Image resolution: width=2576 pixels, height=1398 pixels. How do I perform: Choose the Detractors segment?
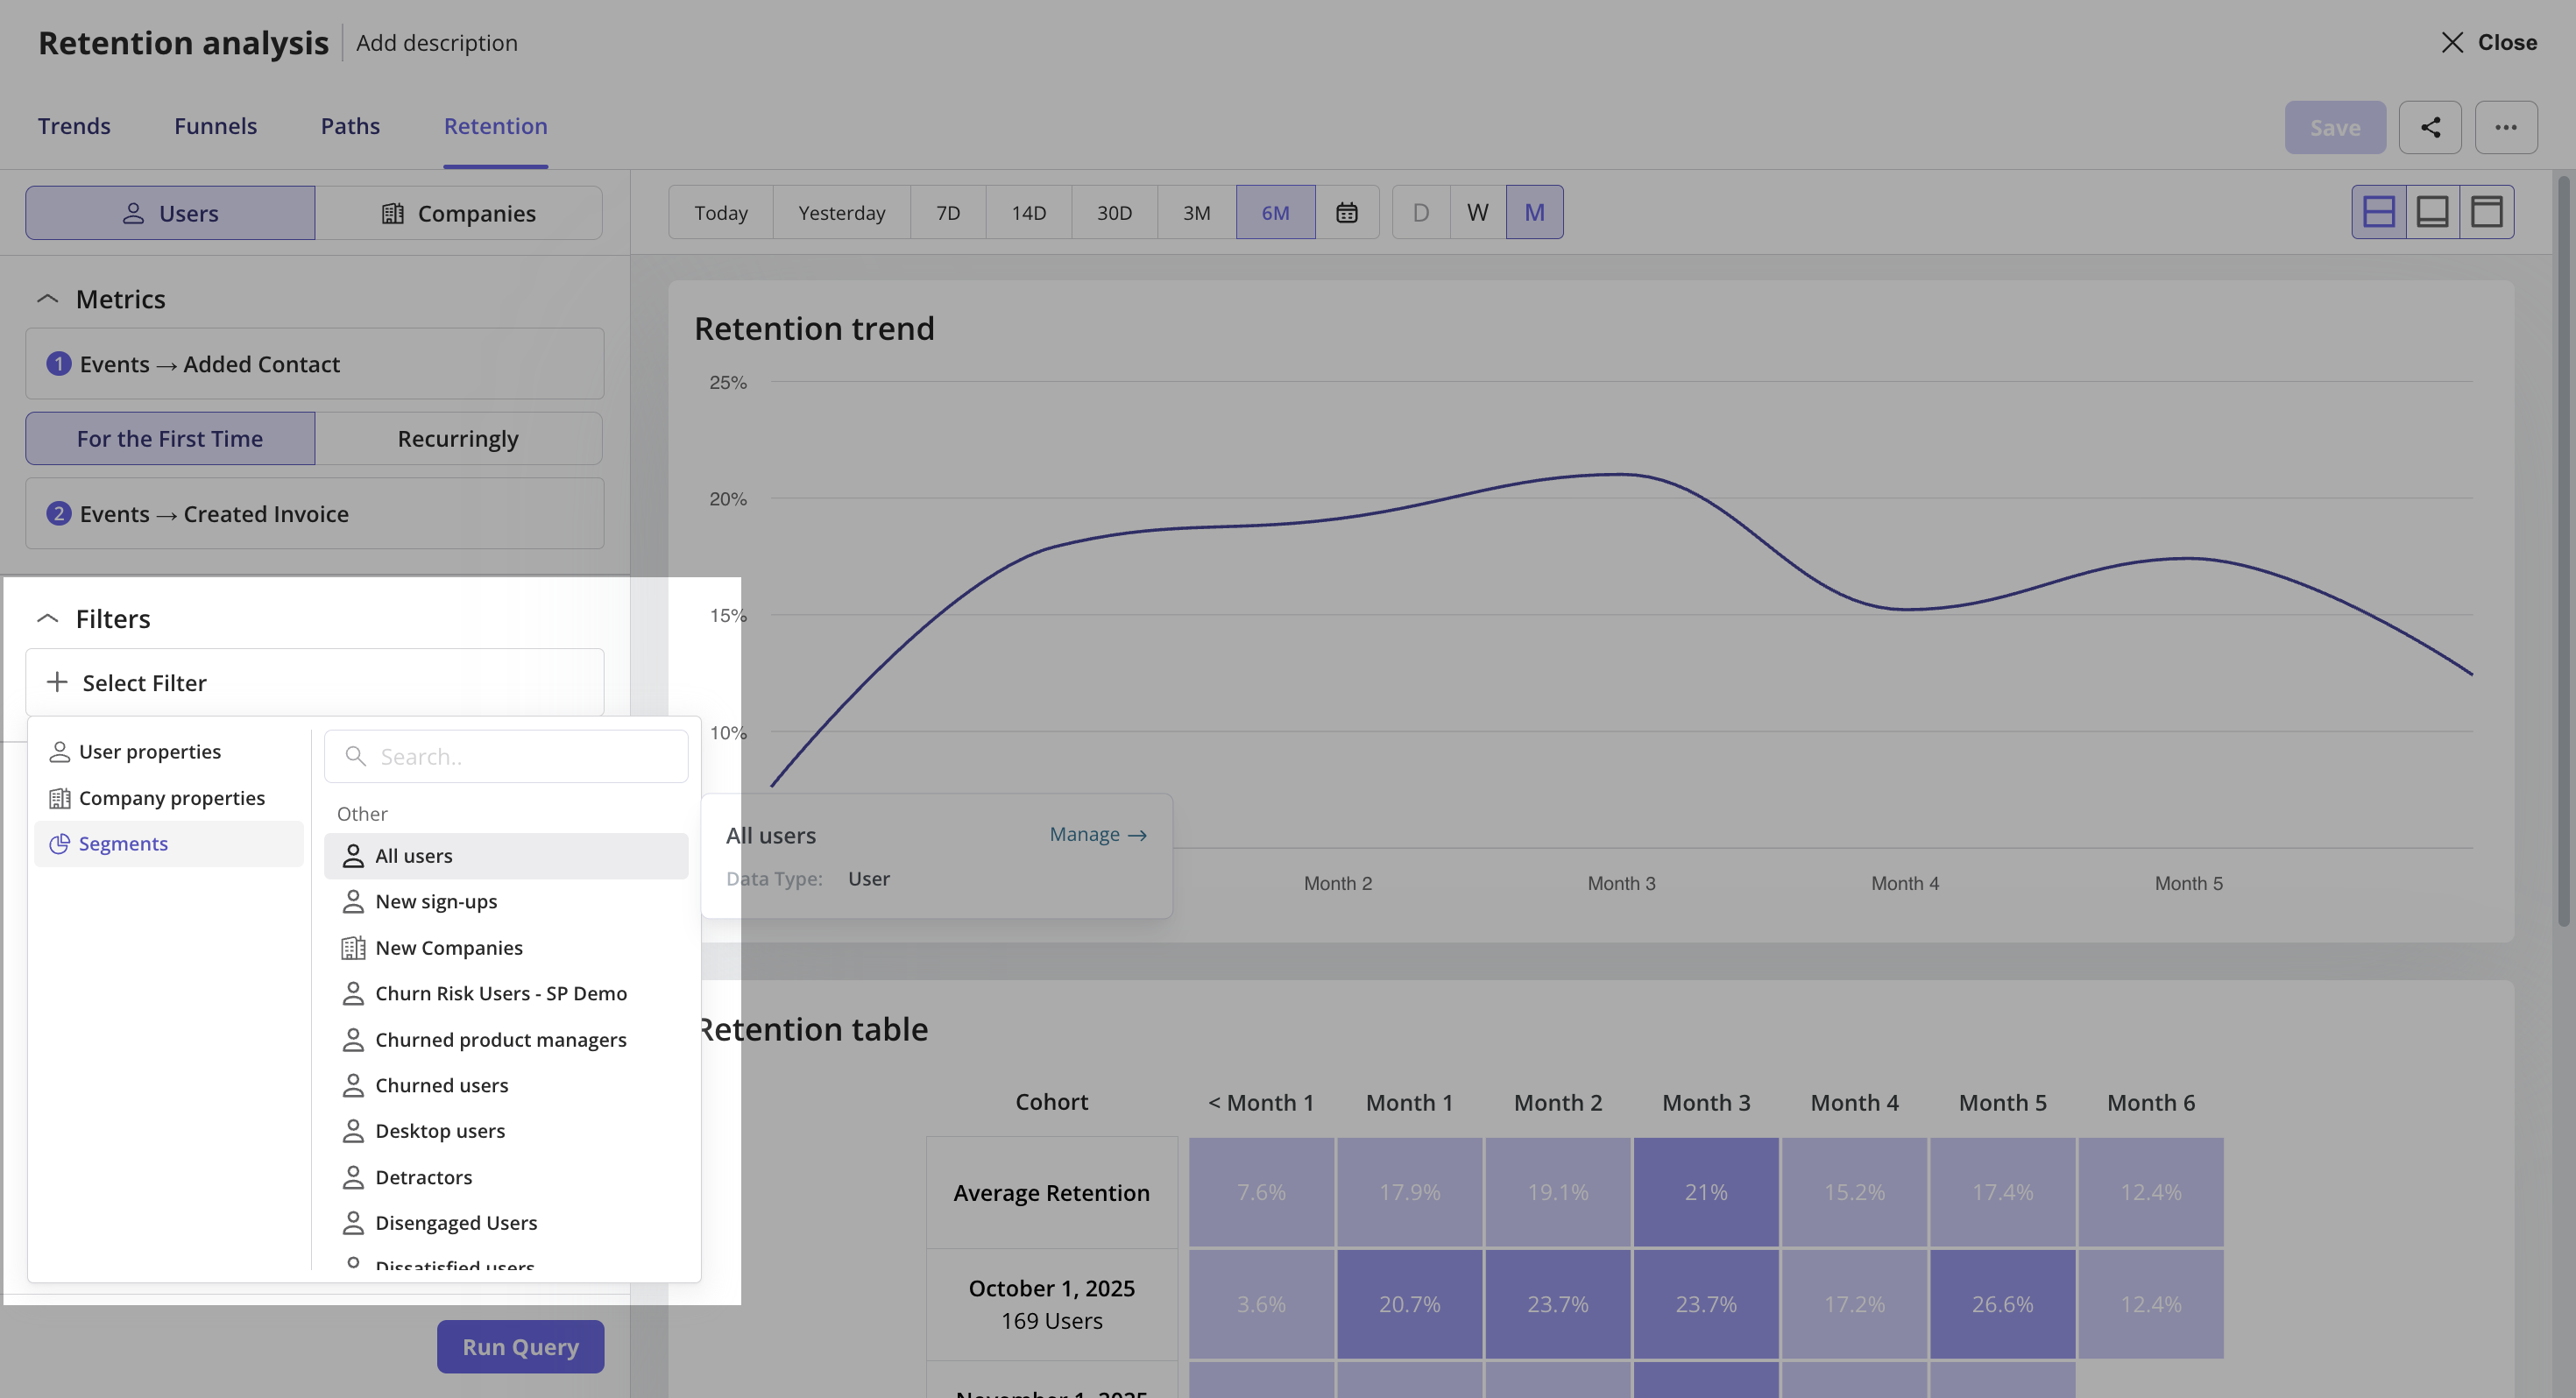pyautogui.click(x=506, y=1177)
